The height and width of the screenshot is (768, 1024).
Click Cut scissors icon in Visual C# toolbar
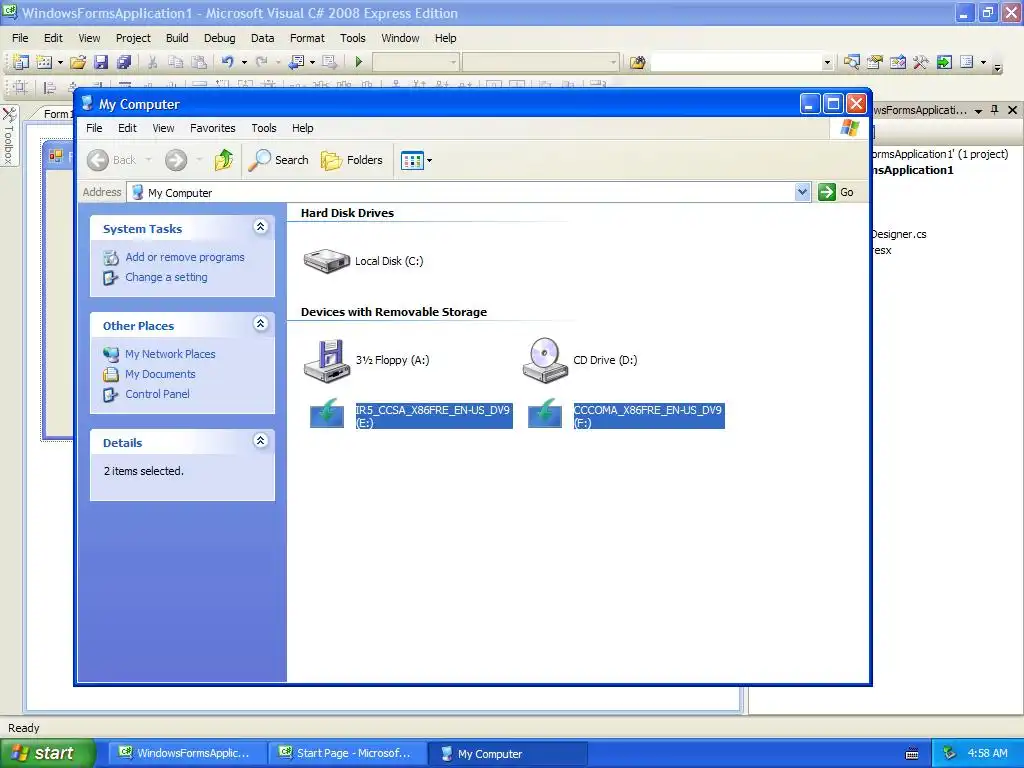(x=152, y=62)
